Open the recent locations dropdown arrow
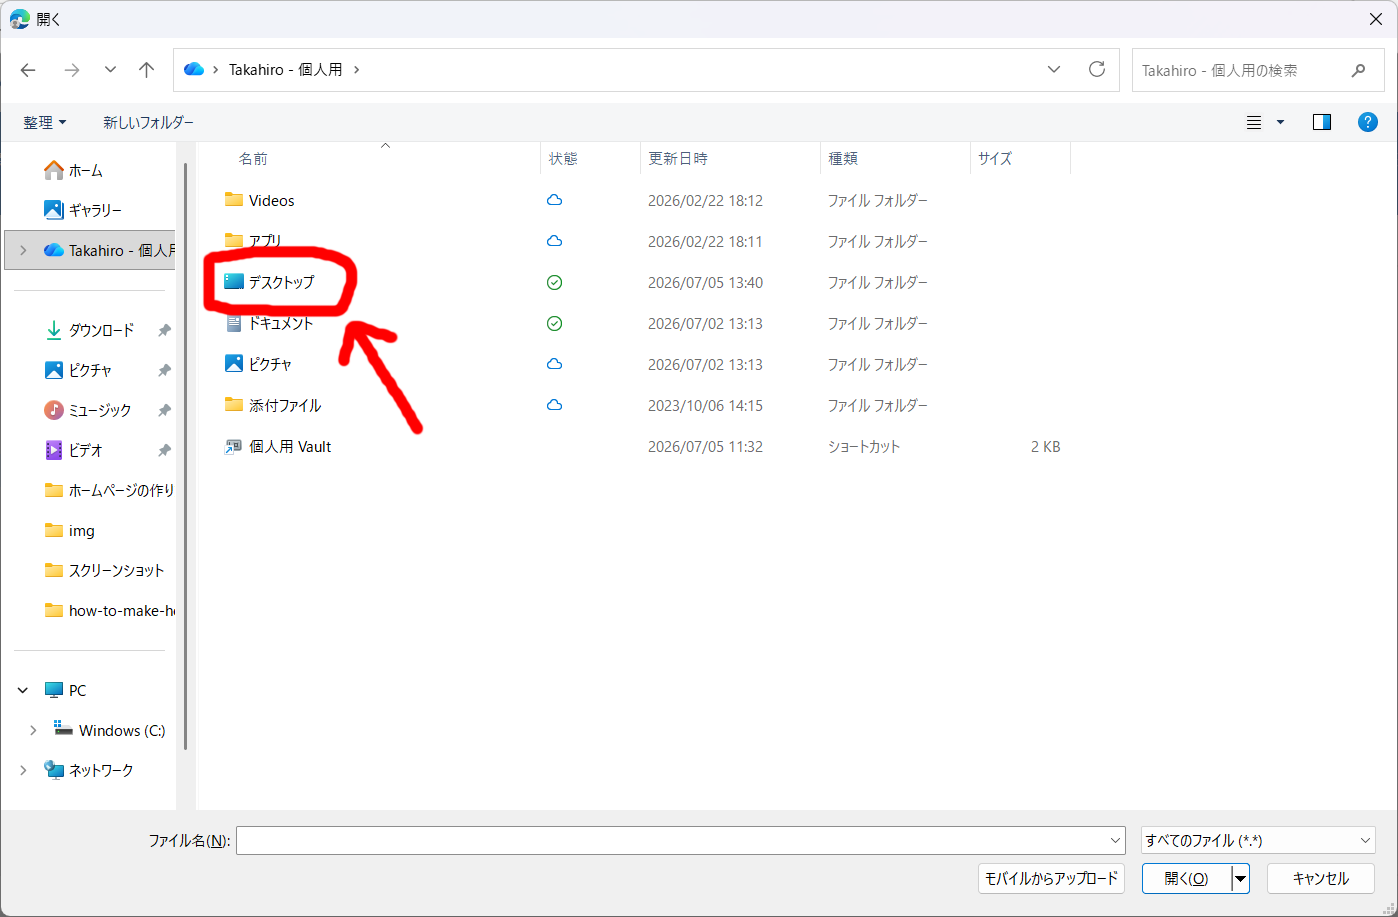The height and width of the screenshot is (917, 1398). pos(110,70)
